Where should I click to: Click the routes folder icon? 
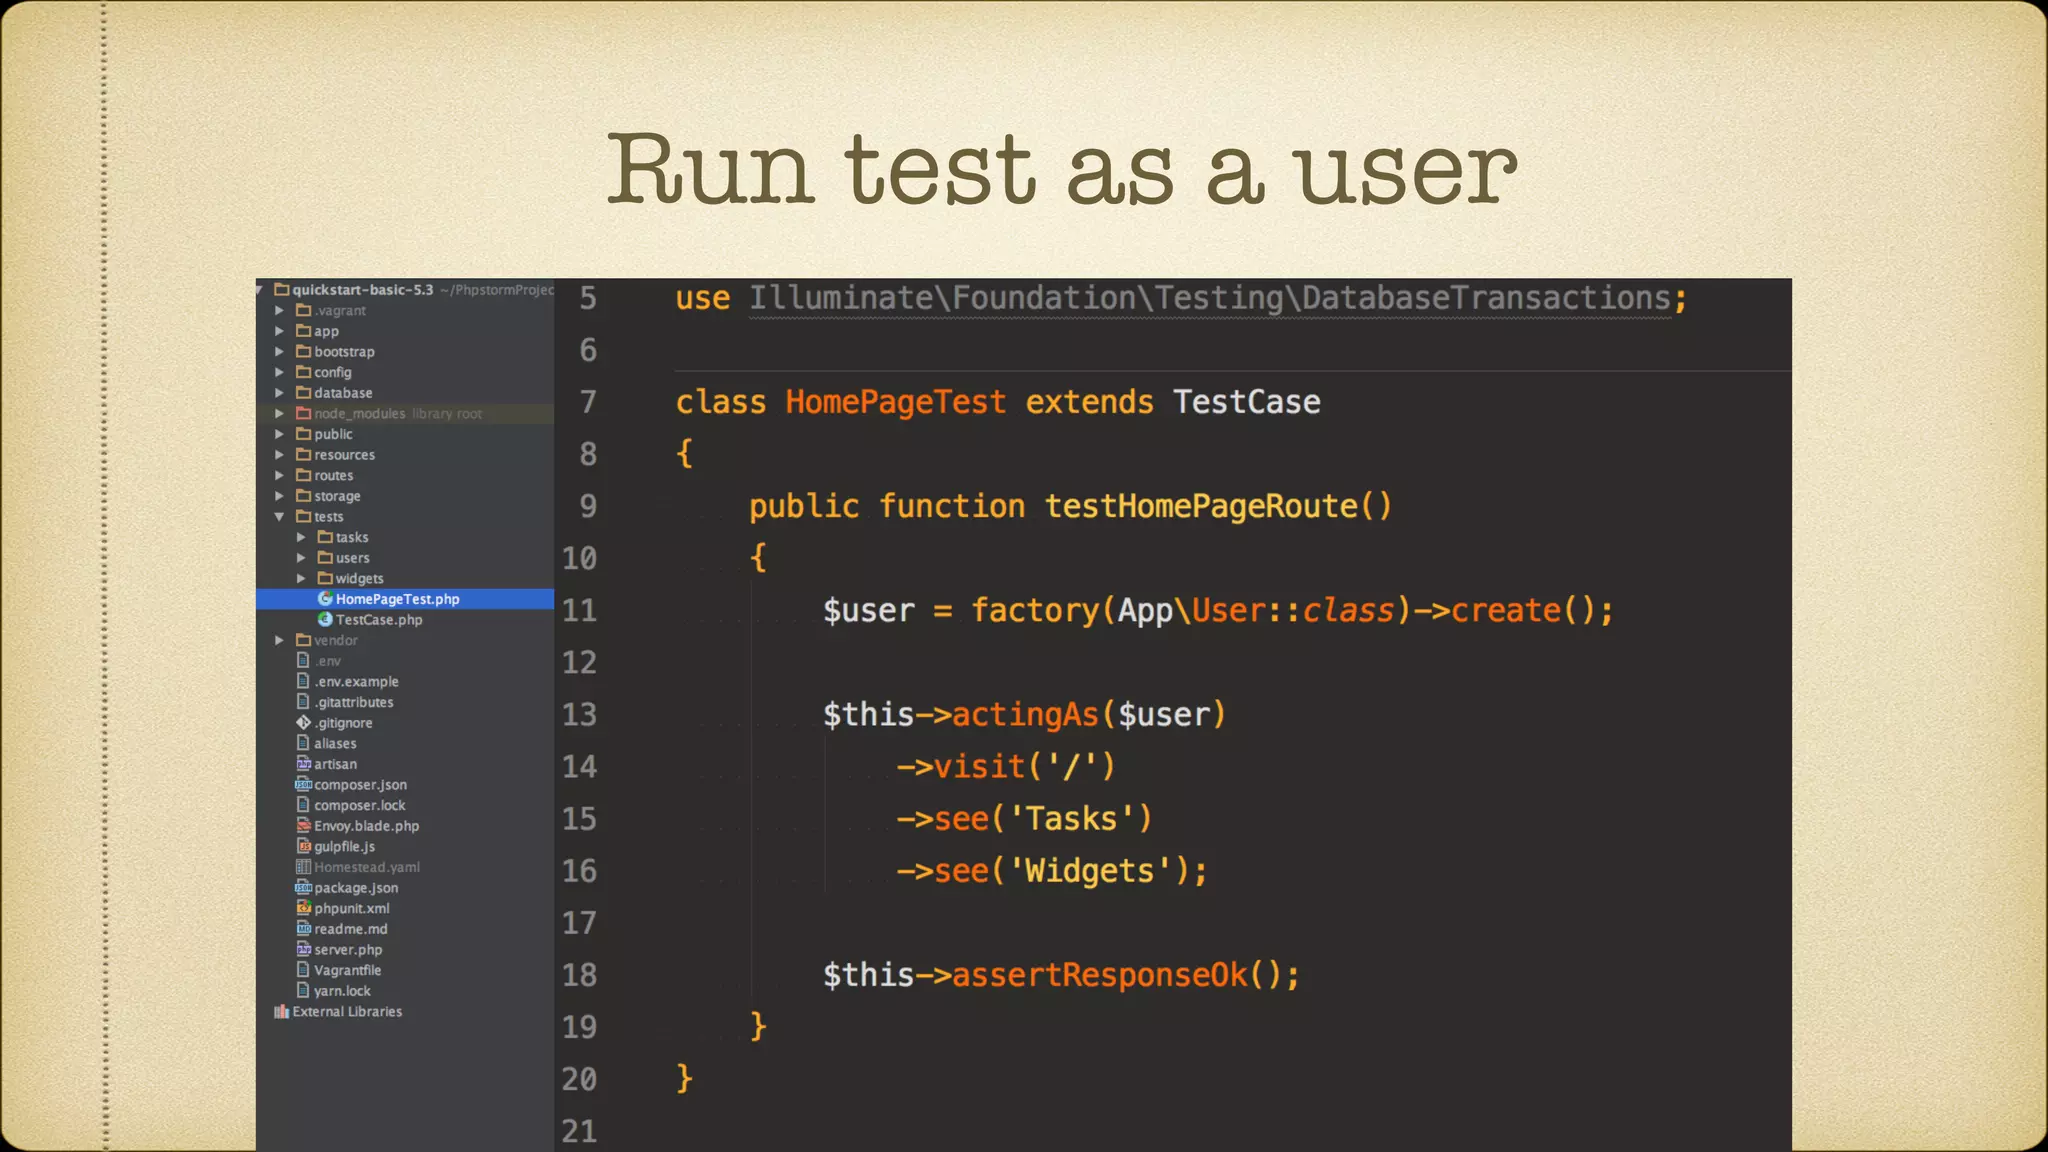303,475
